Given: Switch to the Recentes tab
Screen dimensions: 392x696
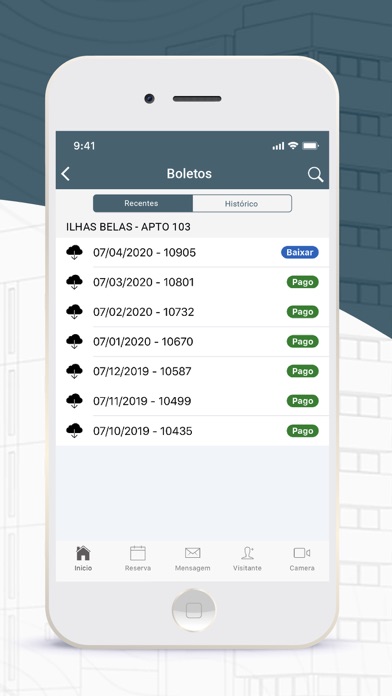Looking at the screenshot, I should (143, 203).
